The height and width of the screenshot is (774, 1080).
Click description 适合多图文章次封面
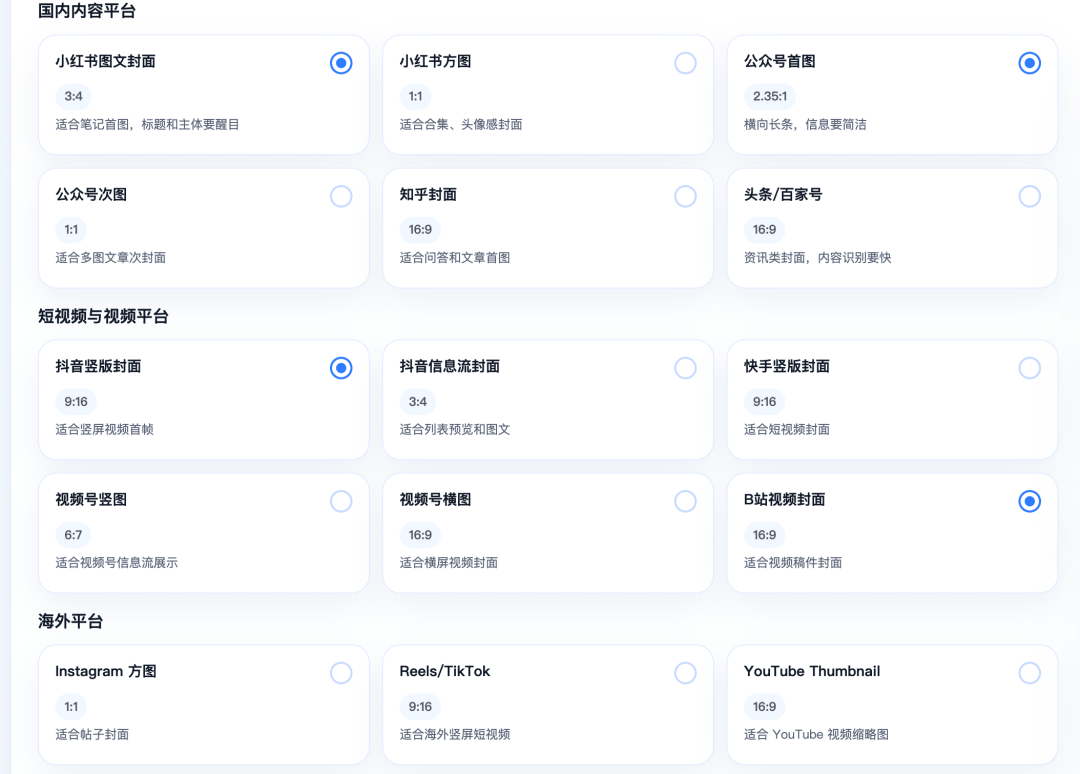pyautogui.click(x=110, y=258)
